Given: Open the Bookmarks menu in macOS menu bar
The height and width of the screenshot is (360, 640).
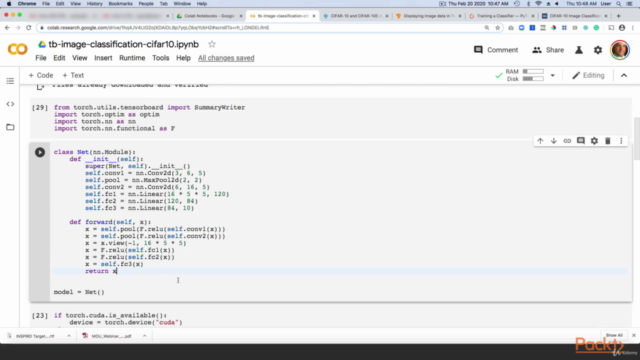Looking at the screenshot, I should (x=120, y=4).
